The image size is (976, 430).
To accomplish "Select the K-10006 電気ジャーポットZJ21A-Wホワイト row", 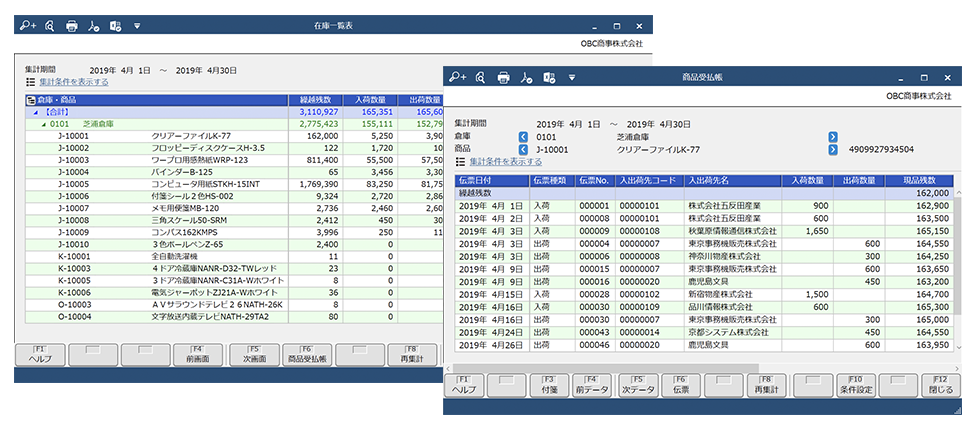I will click(x=234, y=293).
